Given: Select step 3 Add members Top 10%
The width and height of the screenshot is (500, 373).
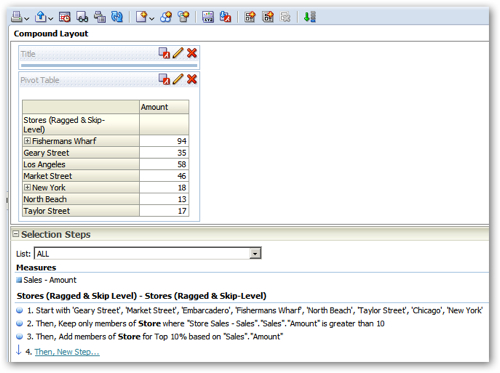Looking at the screenshot, I should (154, 337).
